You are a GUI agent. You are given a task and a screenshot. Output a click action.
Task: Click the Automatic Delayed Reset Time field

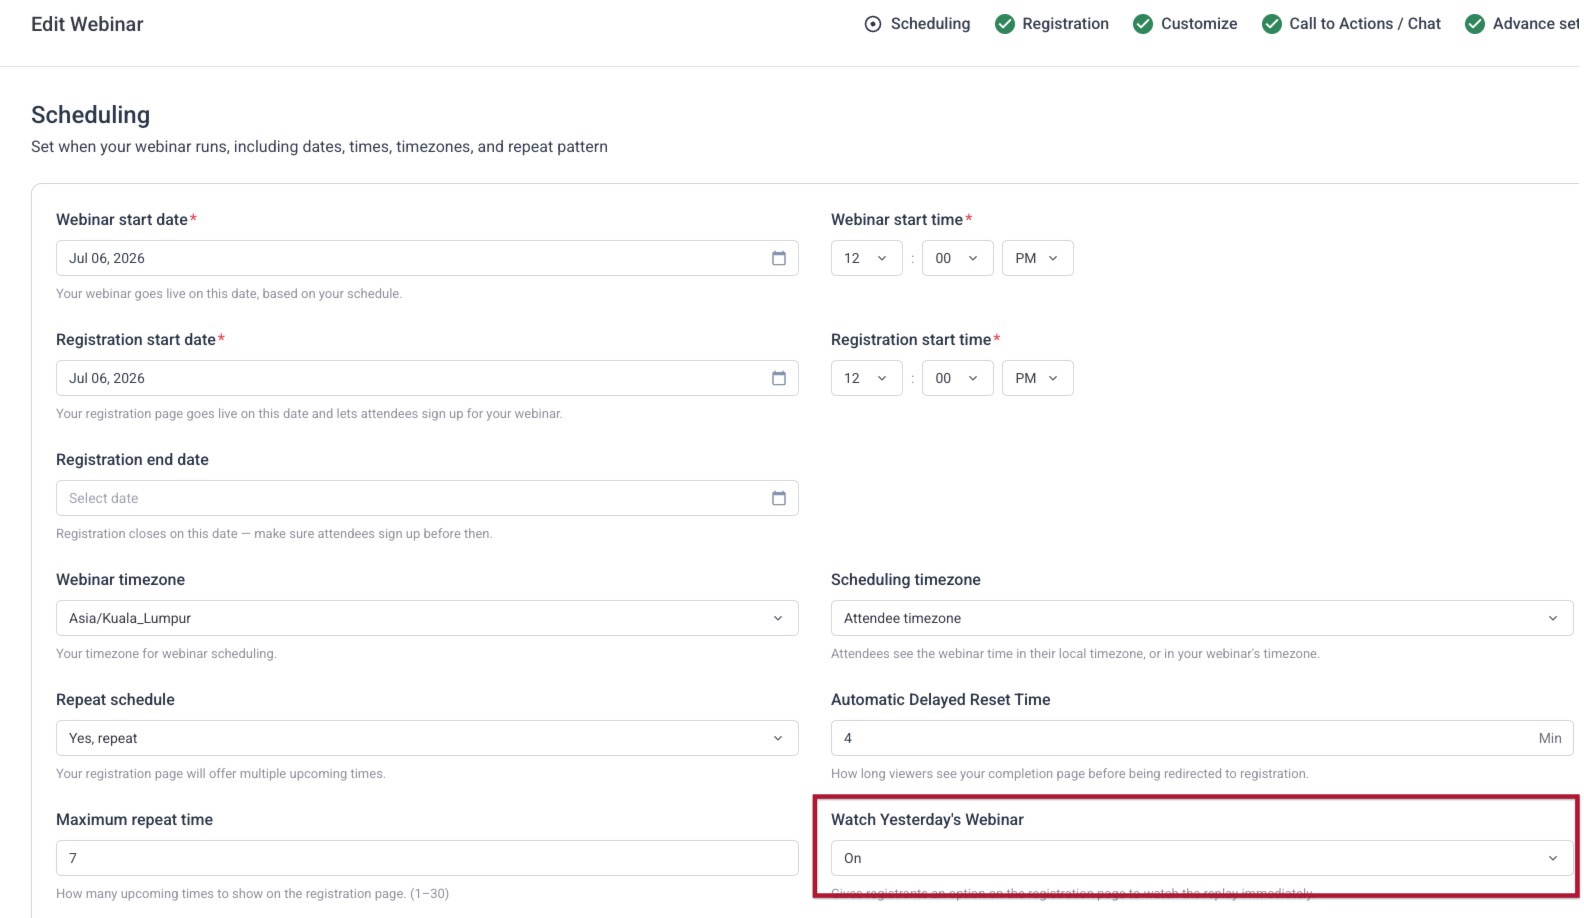(1202, 738)
